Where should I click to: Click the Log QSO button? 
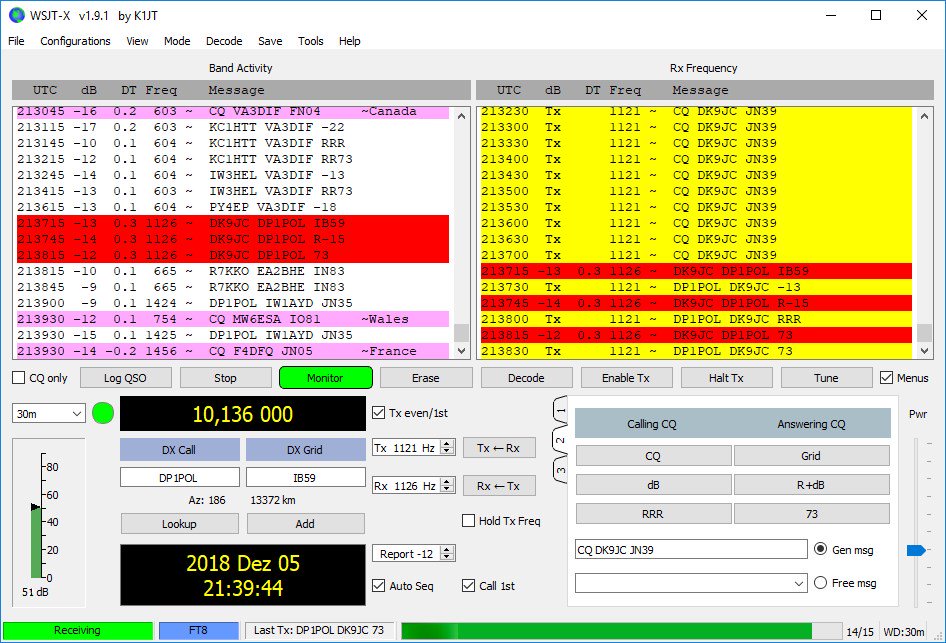point(125,378)
